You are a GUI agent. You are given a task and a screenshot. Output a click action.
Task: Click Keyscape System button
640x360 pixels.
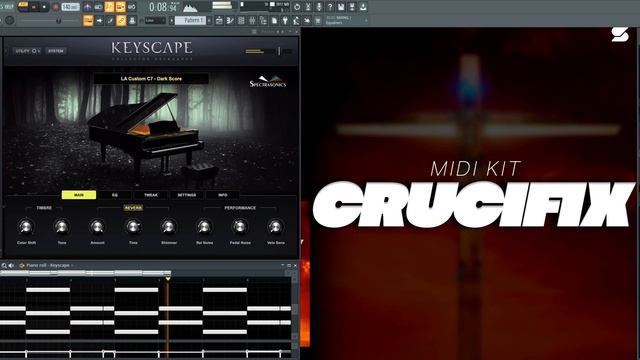point(56,51)
